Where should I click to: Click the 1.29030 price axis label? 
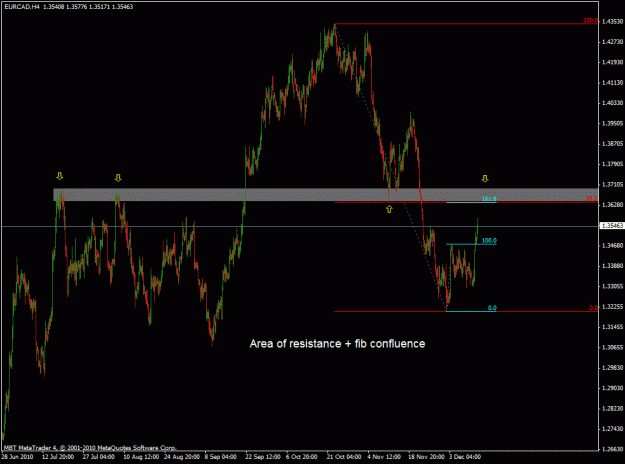(612, 388)
